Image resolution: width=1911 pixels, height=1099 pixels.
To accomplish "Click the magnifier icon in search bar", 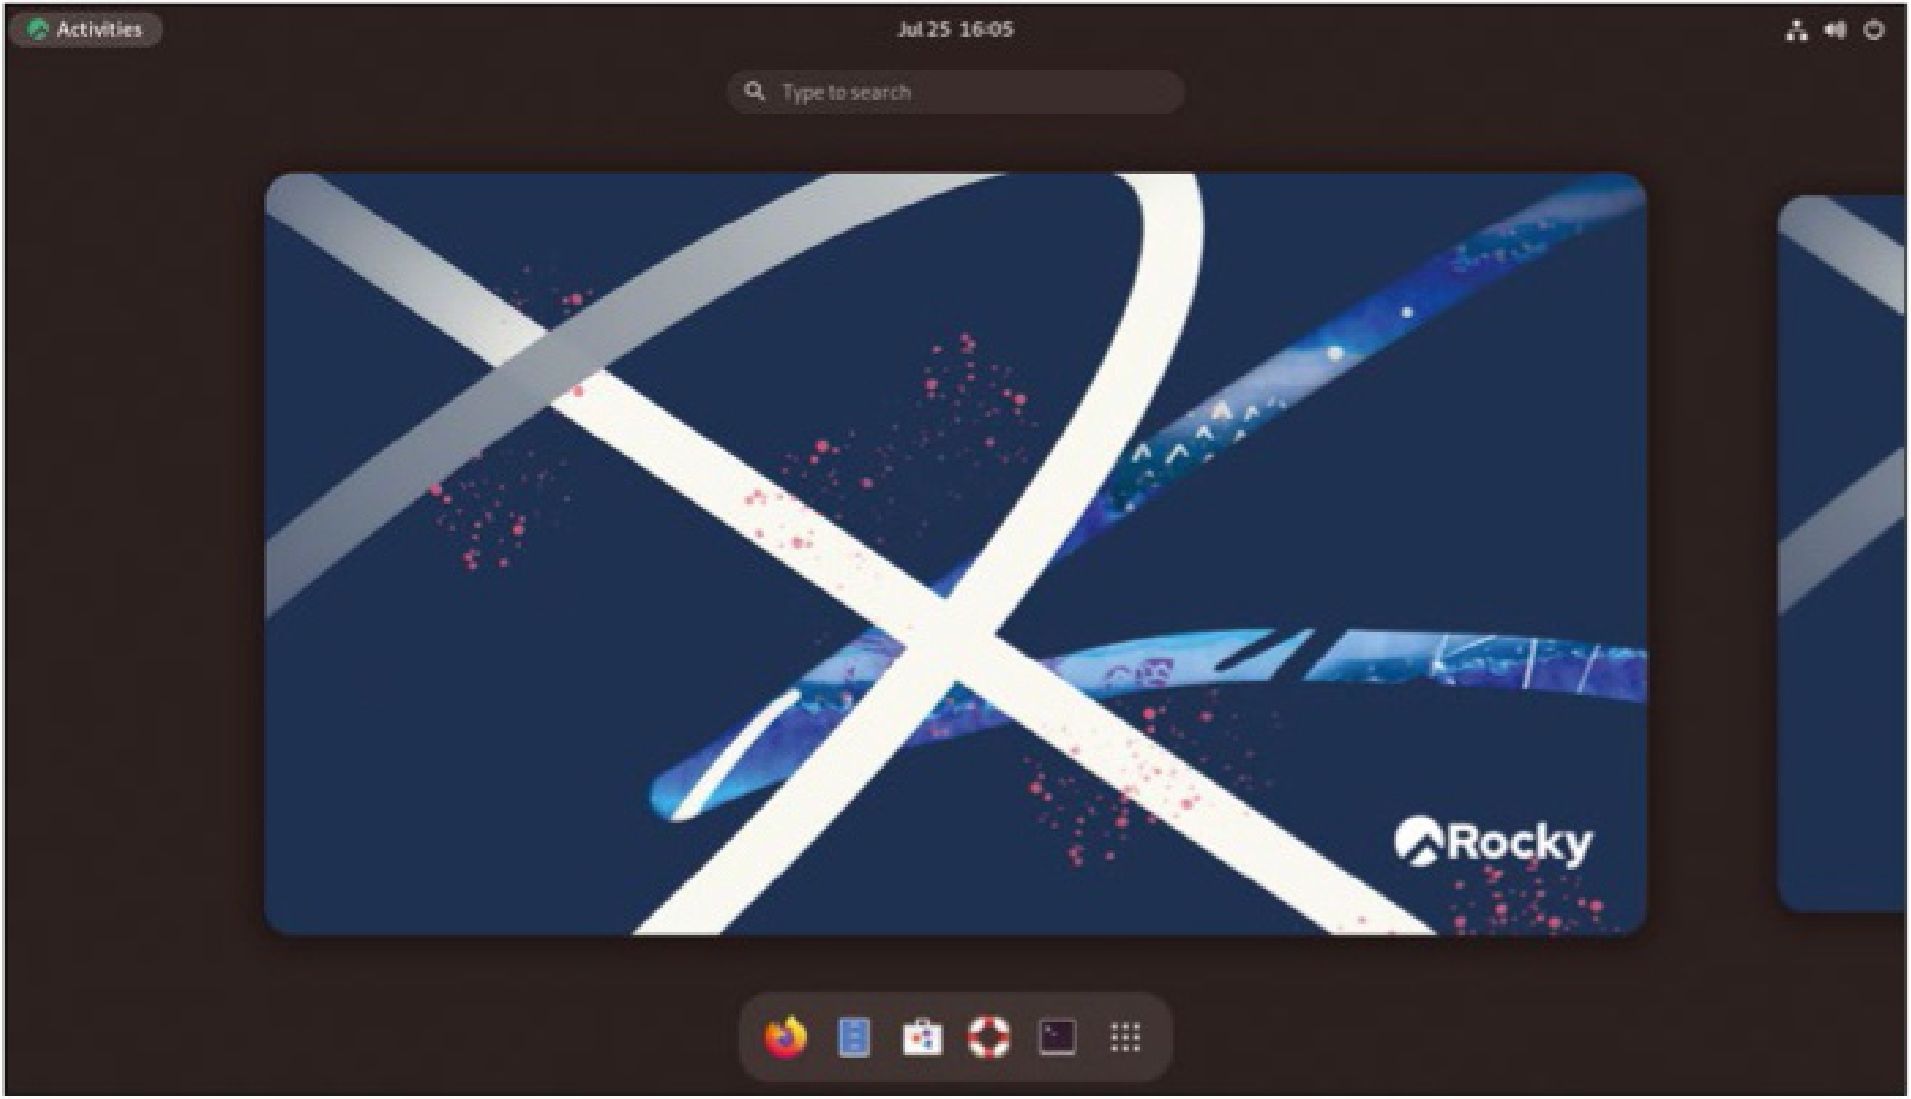I will 755,92.
